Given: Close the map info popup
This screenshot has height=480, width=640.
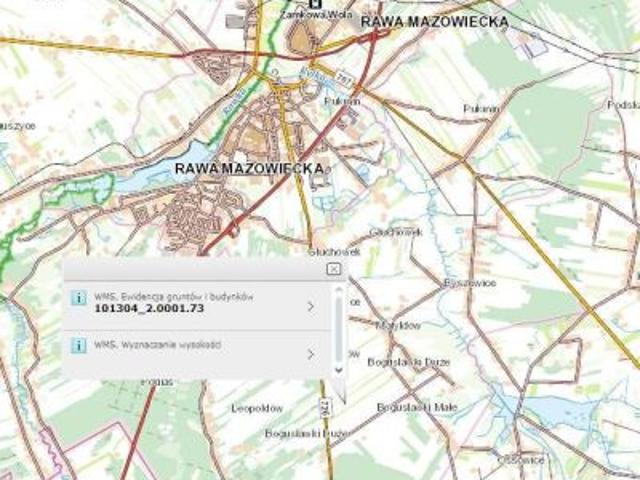Looking at the screenshot, I should pyautogui.click(x=333, y=269).
